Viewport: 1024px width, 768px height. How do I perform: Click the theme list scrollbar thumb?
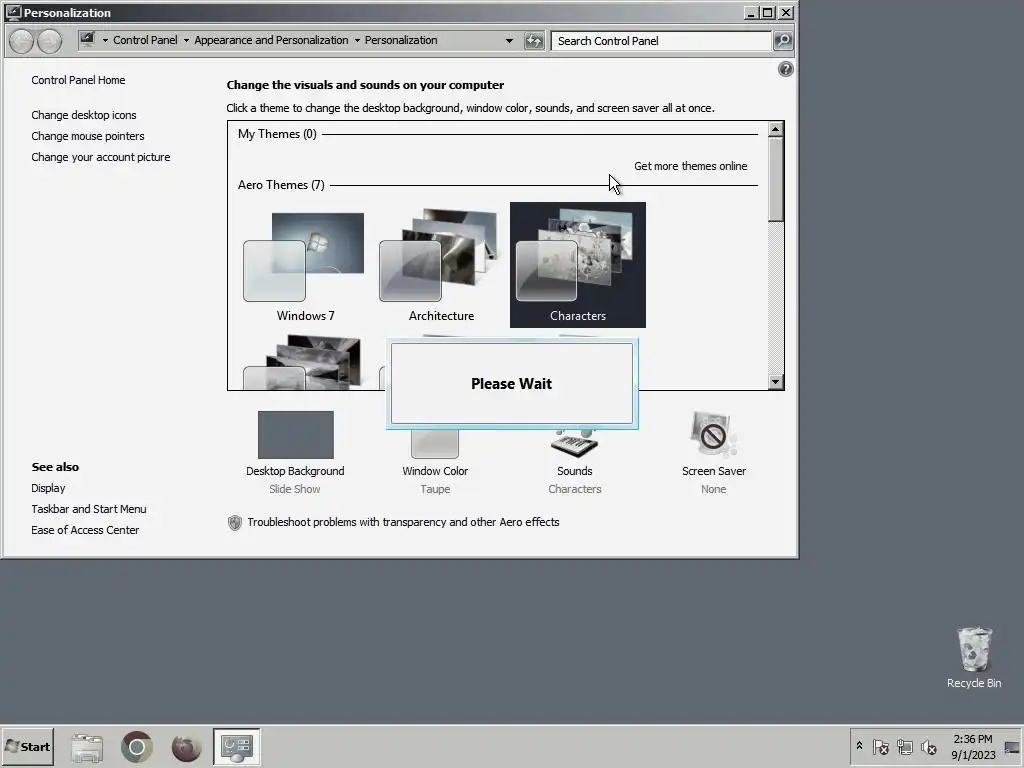point(776,180)
